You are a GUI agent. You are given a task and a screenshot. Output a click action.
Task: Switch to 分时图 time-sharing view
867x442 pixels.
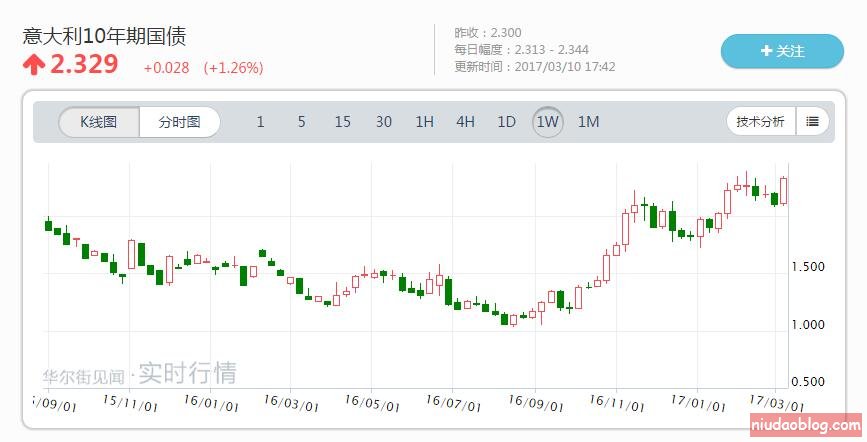pos(179,122)
